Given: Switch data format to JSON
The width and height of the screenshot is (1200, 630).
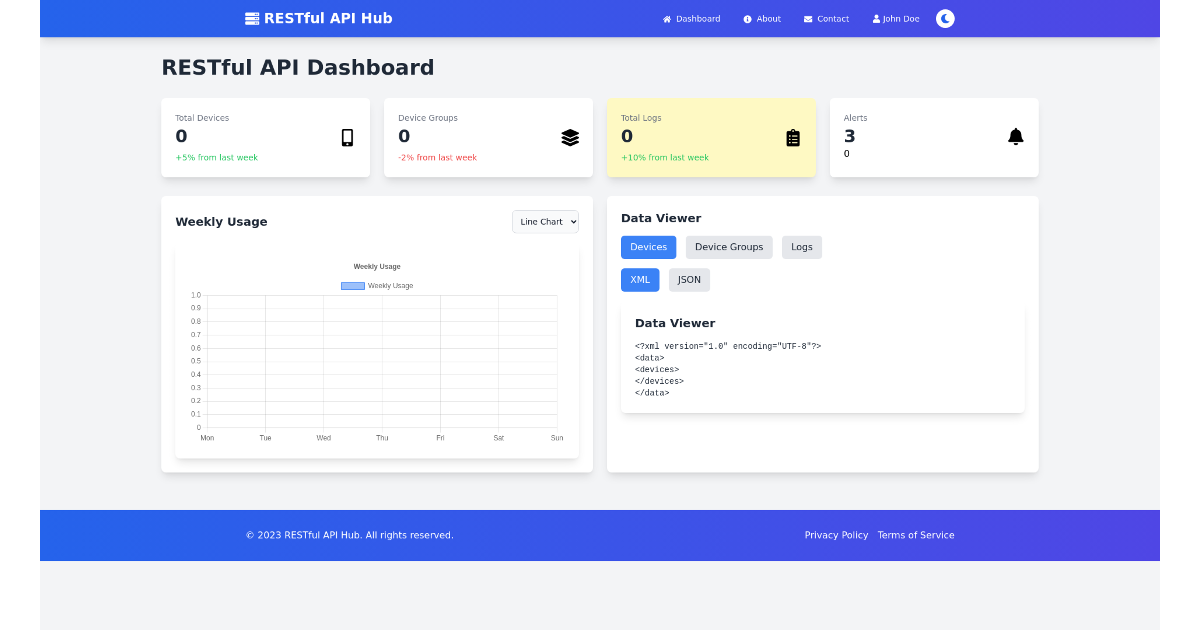Looking at the screenshot, I should (x=689, y=279).
